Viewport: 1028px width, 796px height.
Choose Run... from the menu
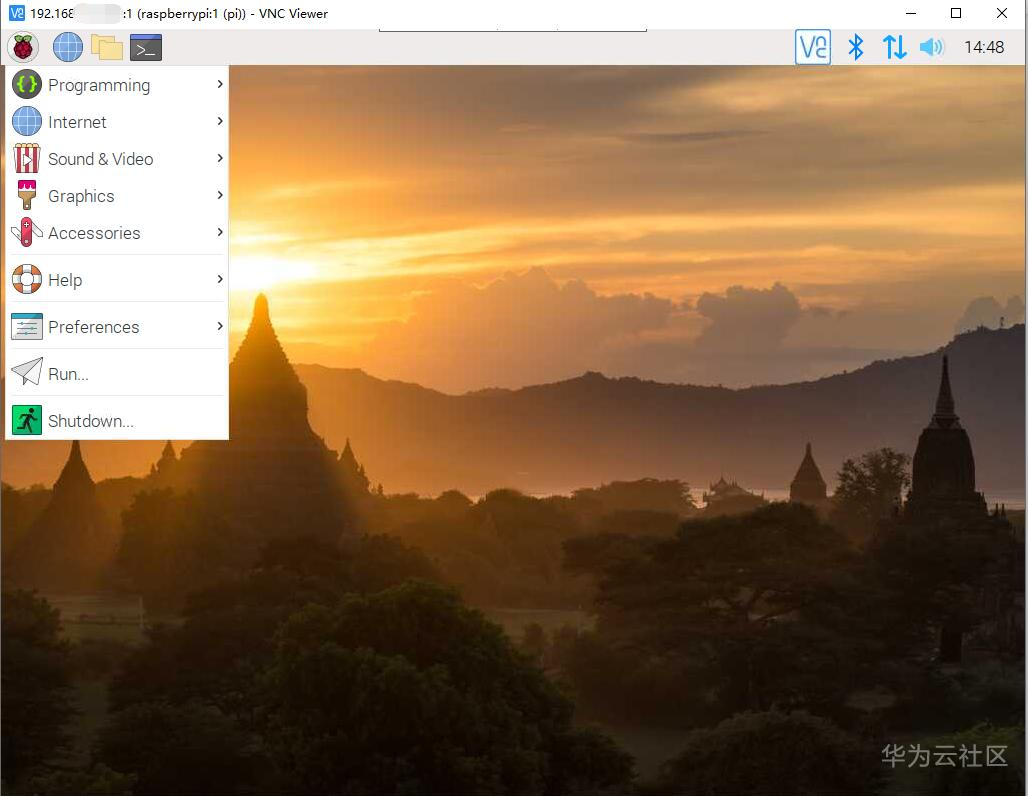tap(117, 373)
